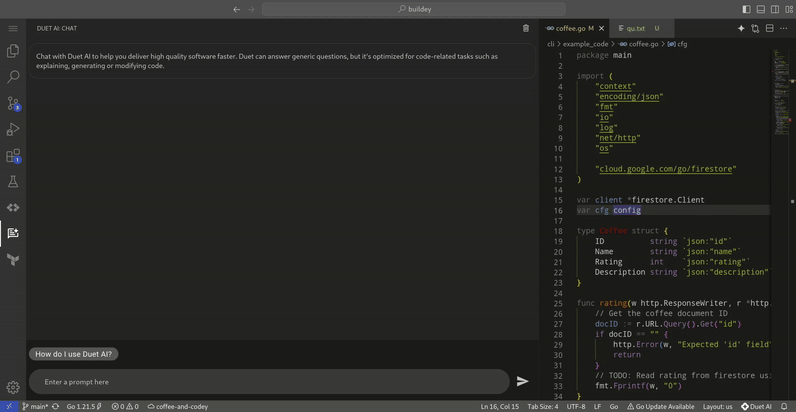Click the Duet AI sparkle icon in editor toolbar

(x=741, y=28)
